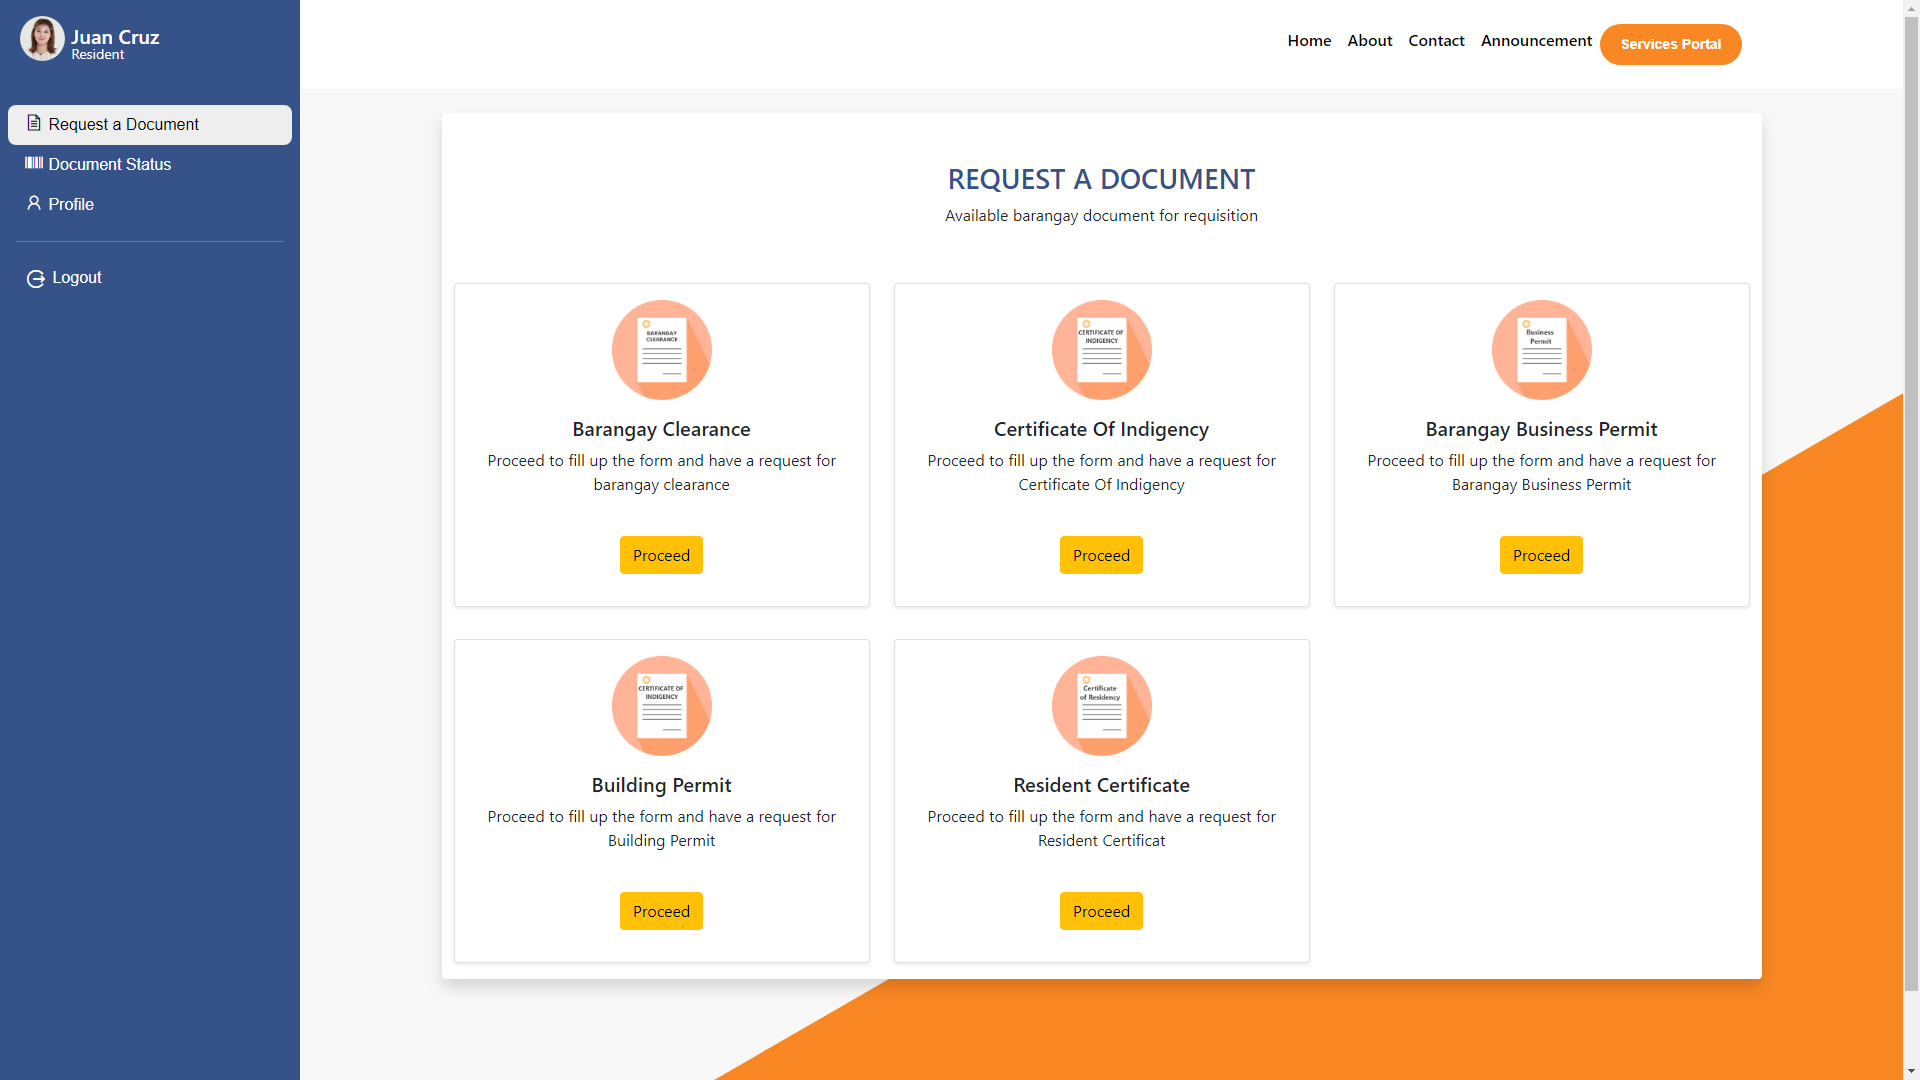Switch to the Document Status section
Viewport: 1920px width, 1080px height.
tap(110, 164)
